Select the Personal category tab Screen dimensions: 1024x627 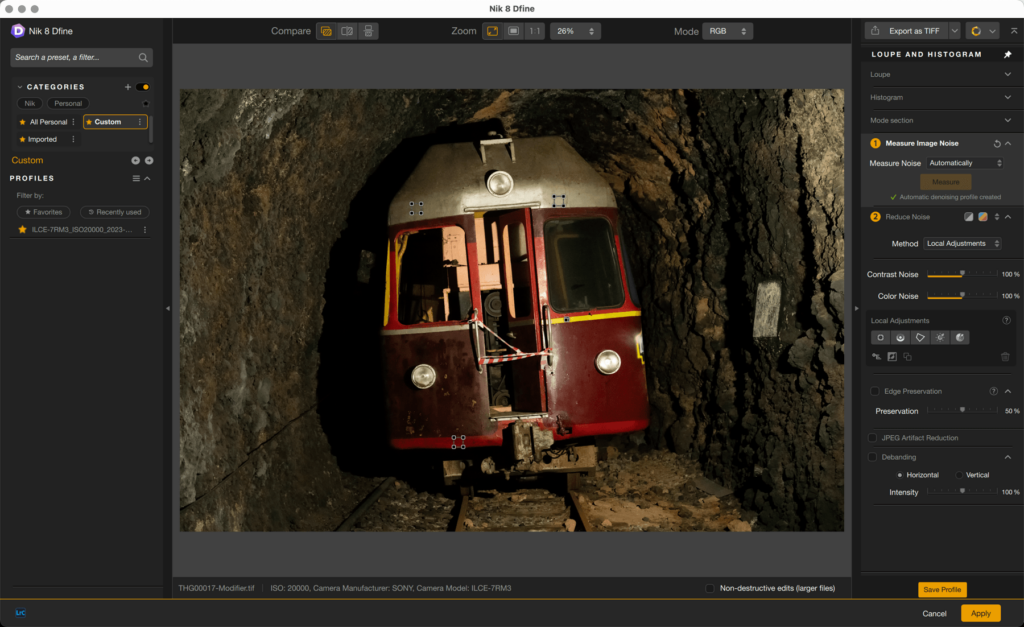coord(68,104)
